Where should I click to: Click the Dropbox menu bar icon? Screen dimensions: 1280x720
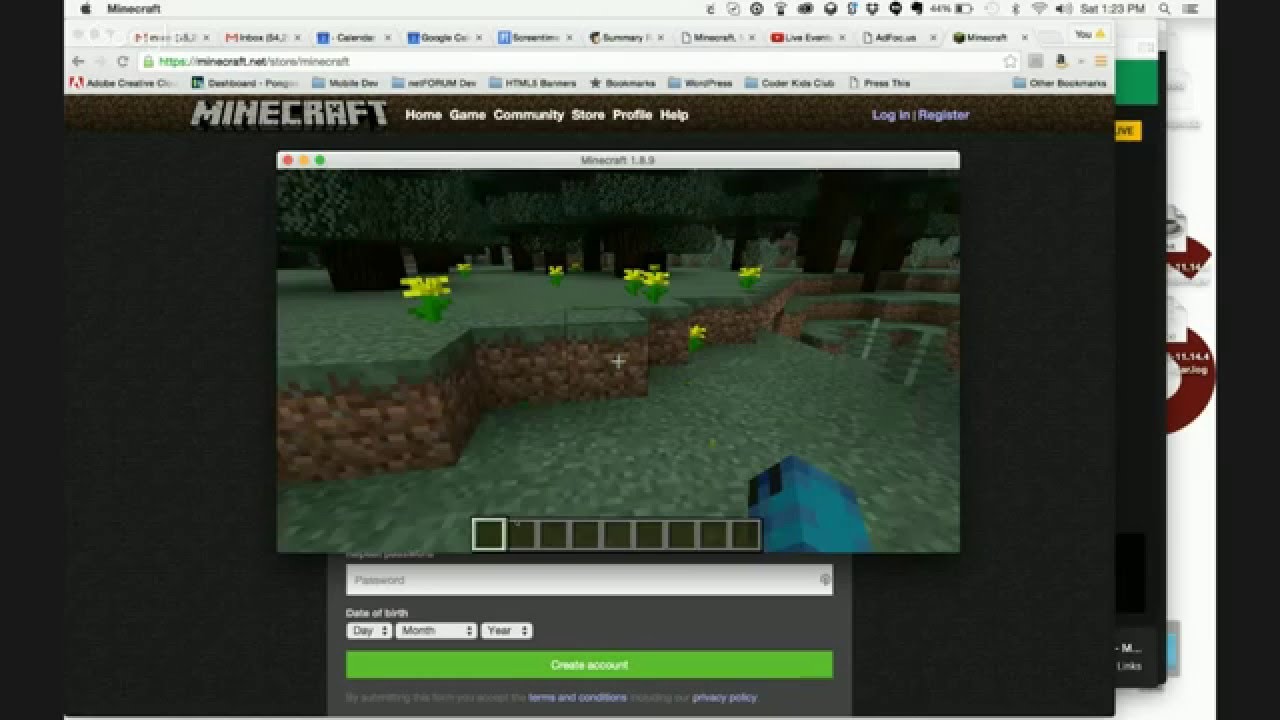874,9
